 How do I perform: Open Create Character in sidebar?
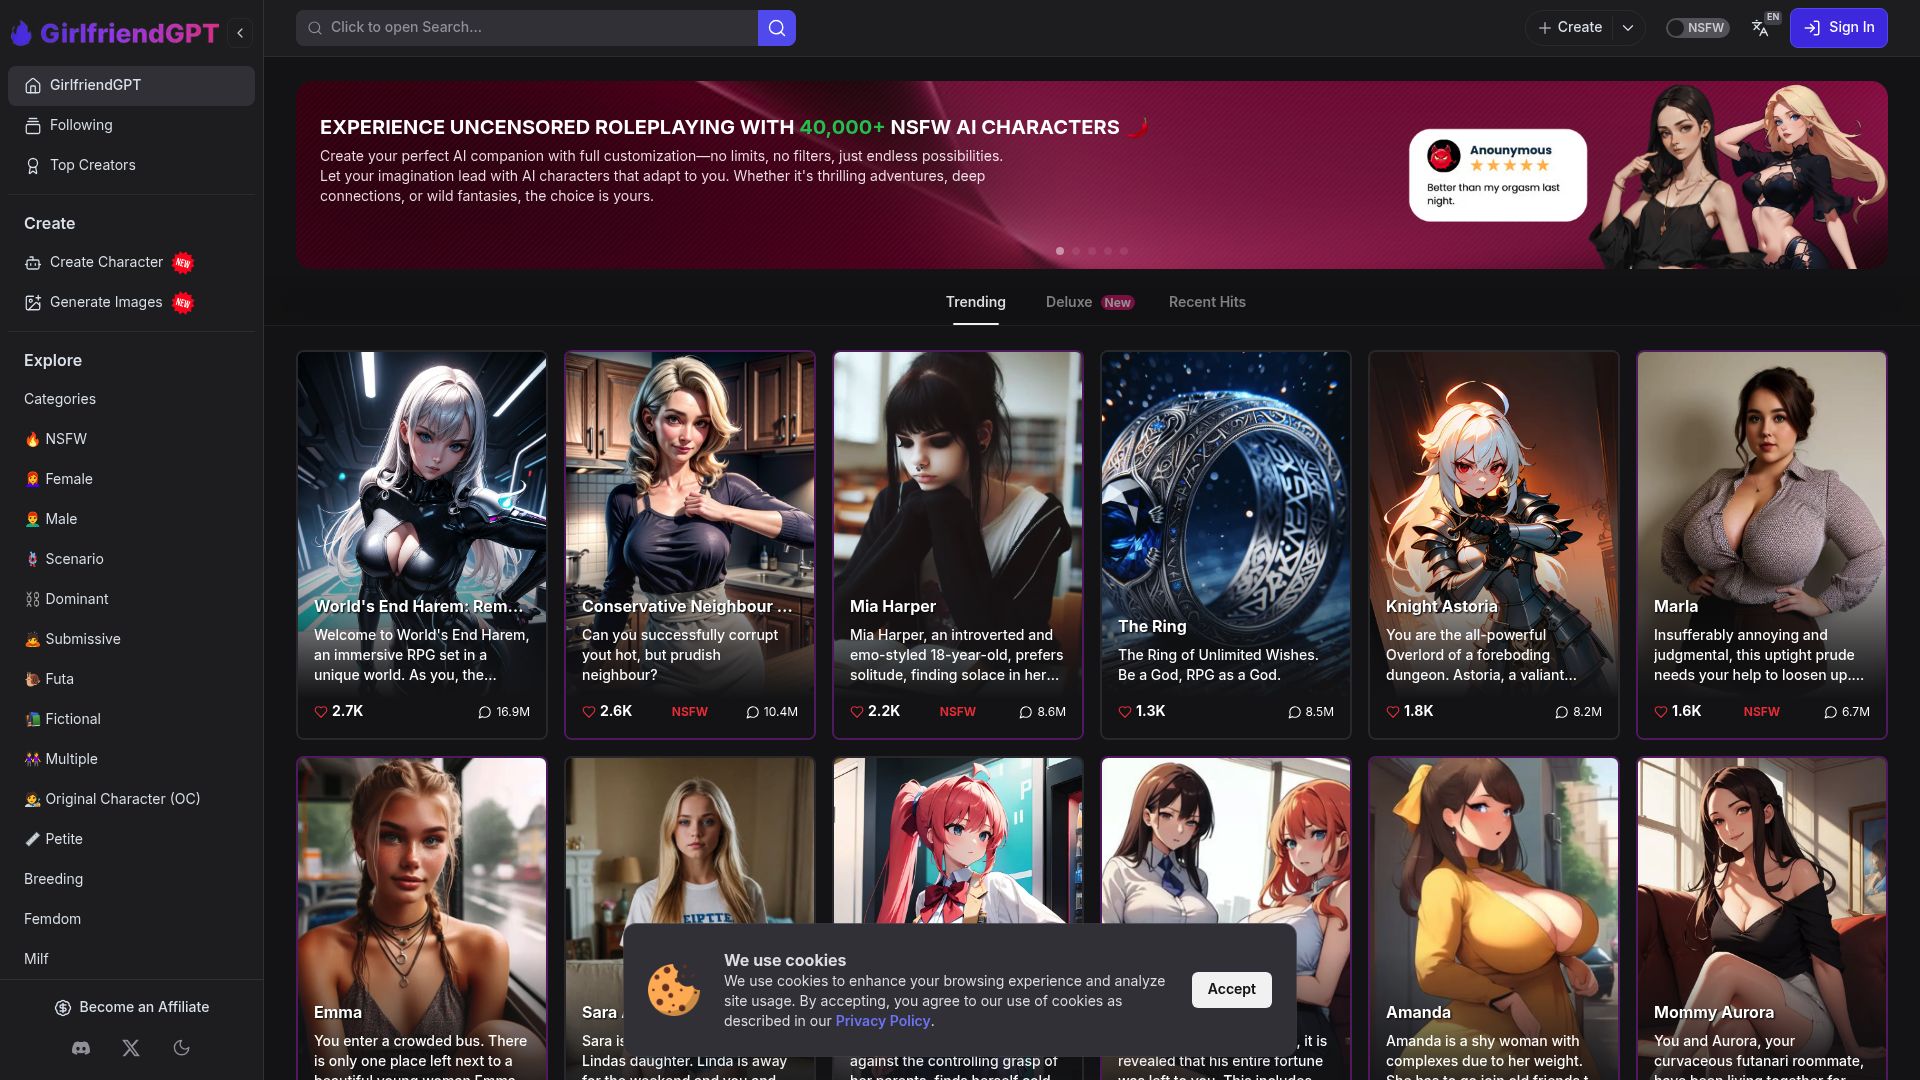[x=131, y=262]
